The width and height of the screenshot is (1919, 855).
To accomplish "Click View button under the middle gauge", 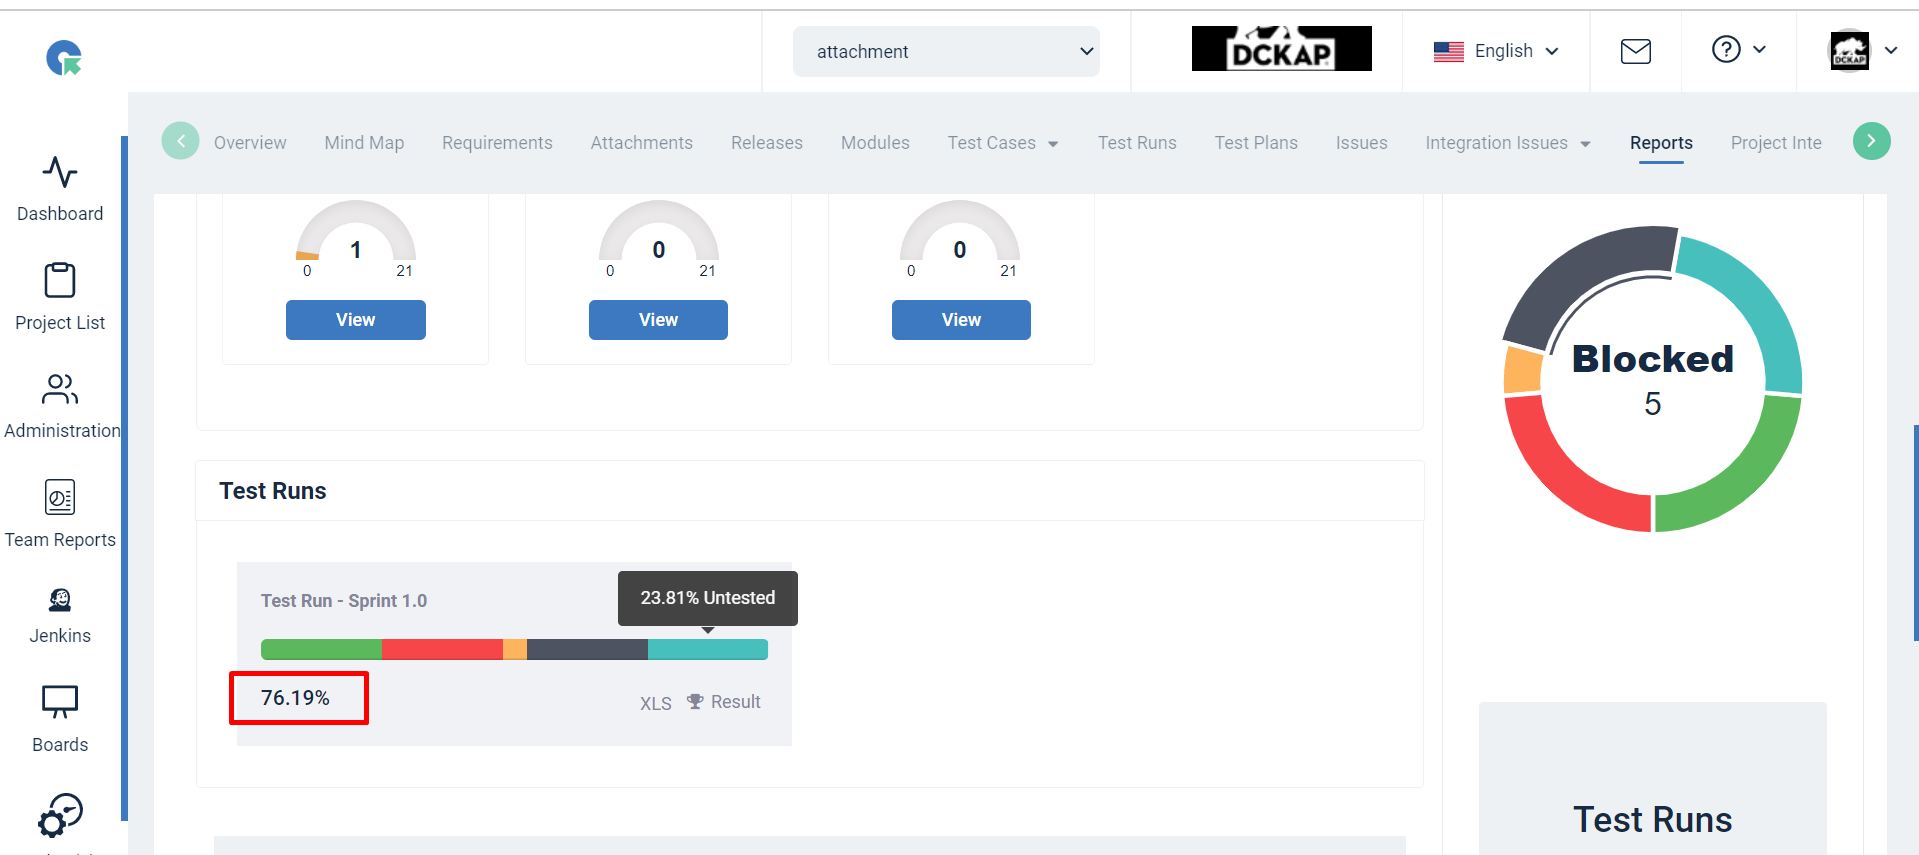I will point(658,320).
